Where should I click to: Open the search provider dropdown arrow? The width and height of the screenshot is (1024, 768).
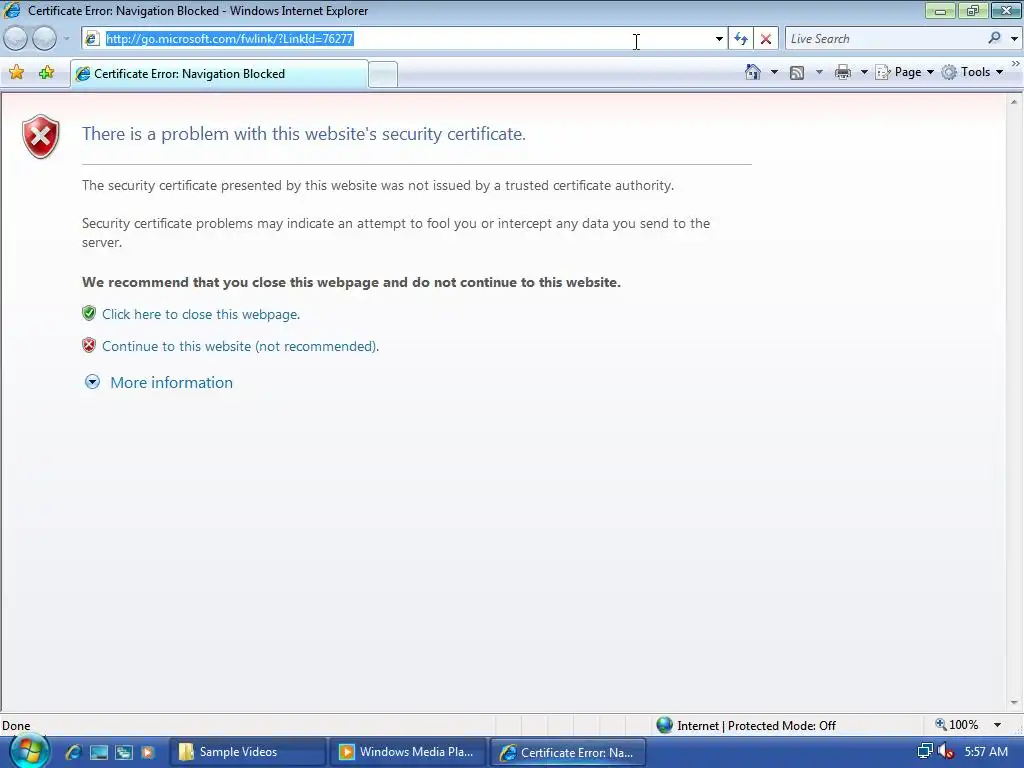coord(1014,39)
